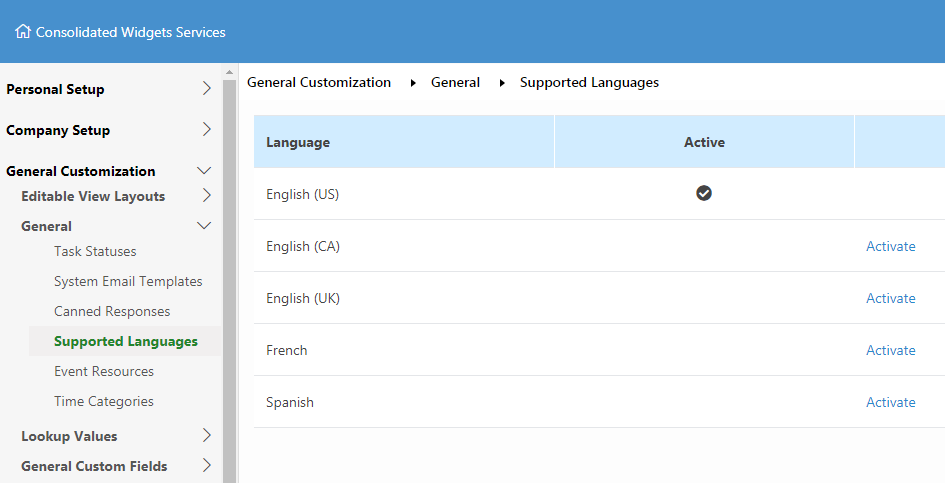Click General breadcrumb link
This screenshot has height=483, width=945.
455,83
